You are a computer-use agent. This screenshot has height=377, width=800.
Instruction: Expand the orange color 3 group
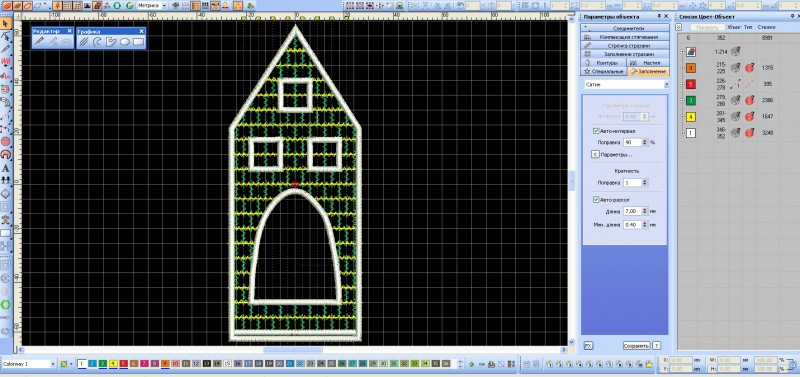click(683, 68)
